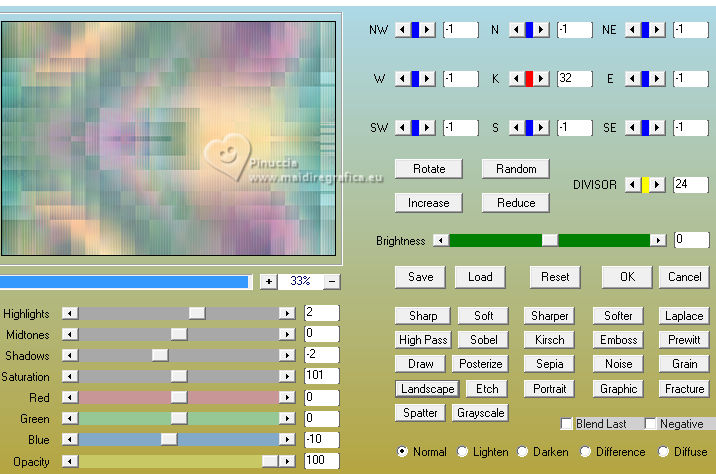This screenshot has height=474, width=716.
Task: Increase the E kernel value arrow
Action: [657, 79]
